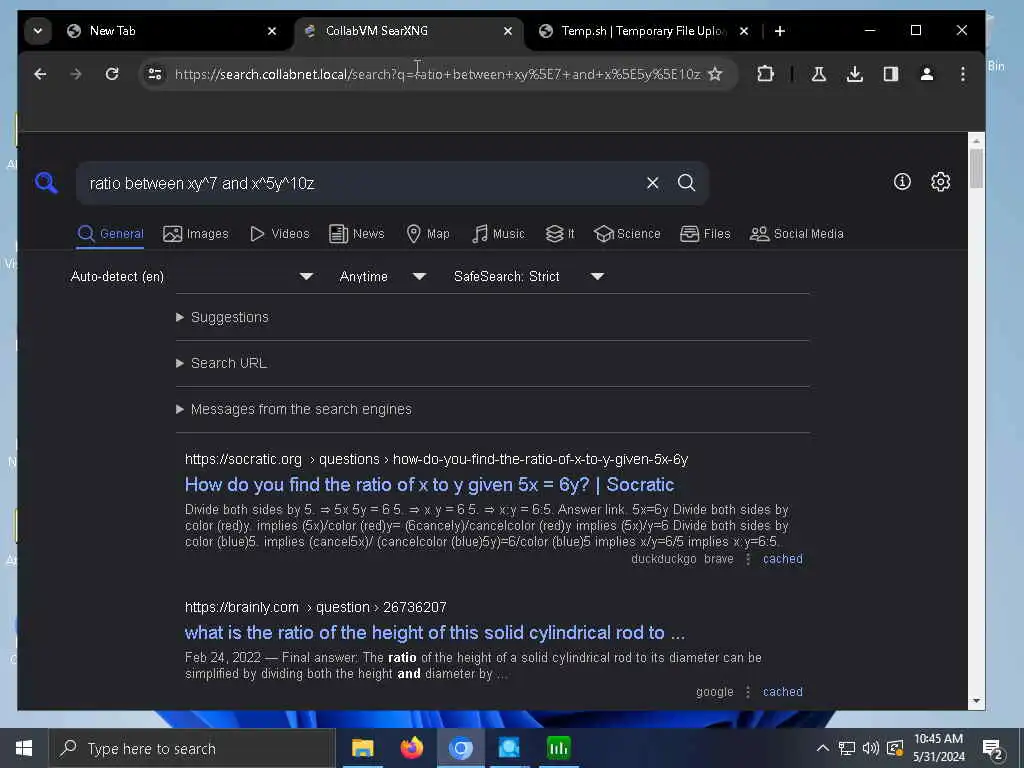The width and height of the screenshot is (1024, 768).
Task: Open cached version of Socratic result
Action: [782, 559]
